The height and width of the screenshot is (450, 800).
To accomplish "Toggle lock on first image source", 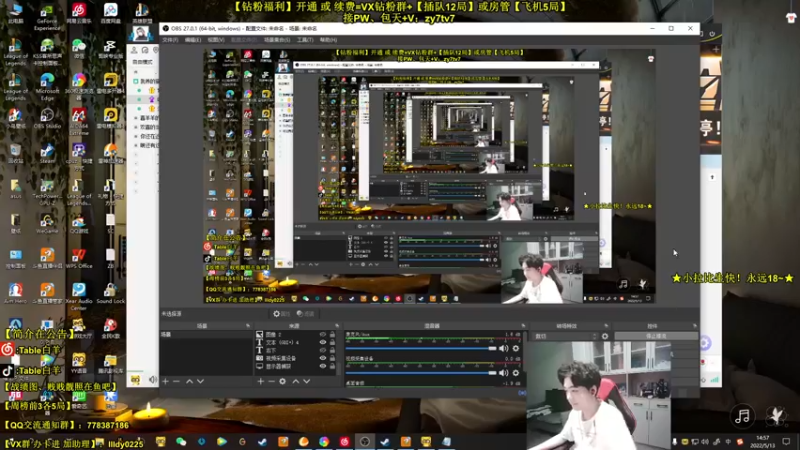I will click(x=332, y=335).
